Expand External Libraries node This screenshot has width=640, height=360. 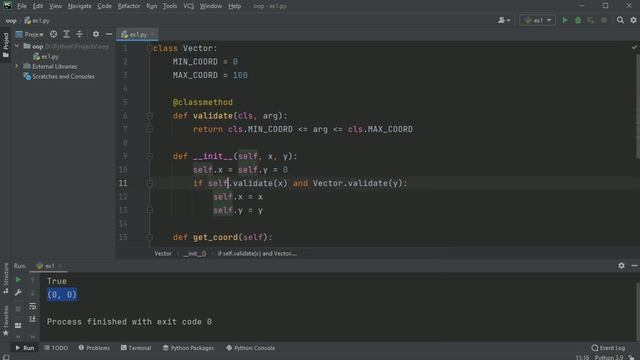pyautogui.click(x=17, y=66)
